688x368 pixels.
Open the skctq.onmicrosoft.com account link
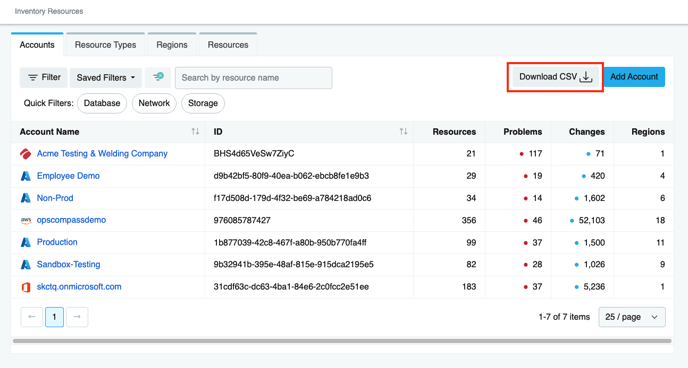79,287
